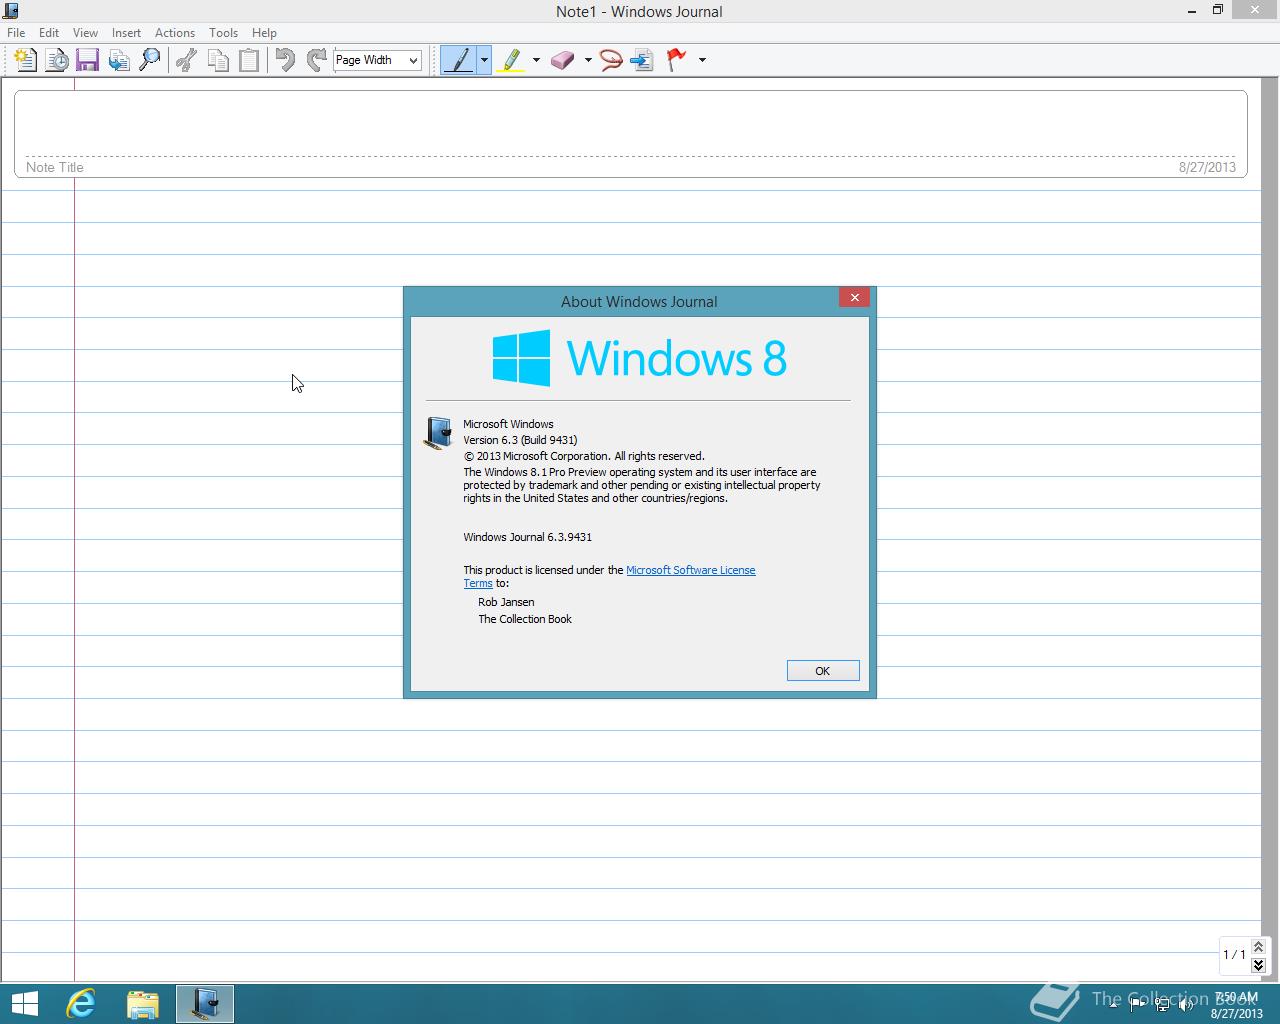Click 'Version 6.3 (Build 9431)' text

pos(520,440)
